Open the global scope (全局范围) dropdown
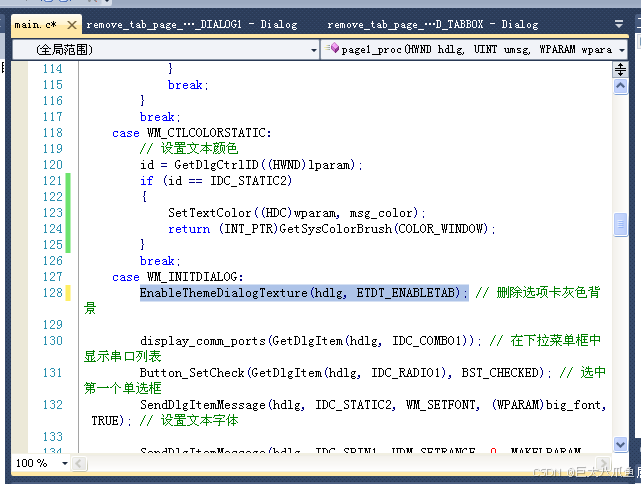 (x=166, y=49)
